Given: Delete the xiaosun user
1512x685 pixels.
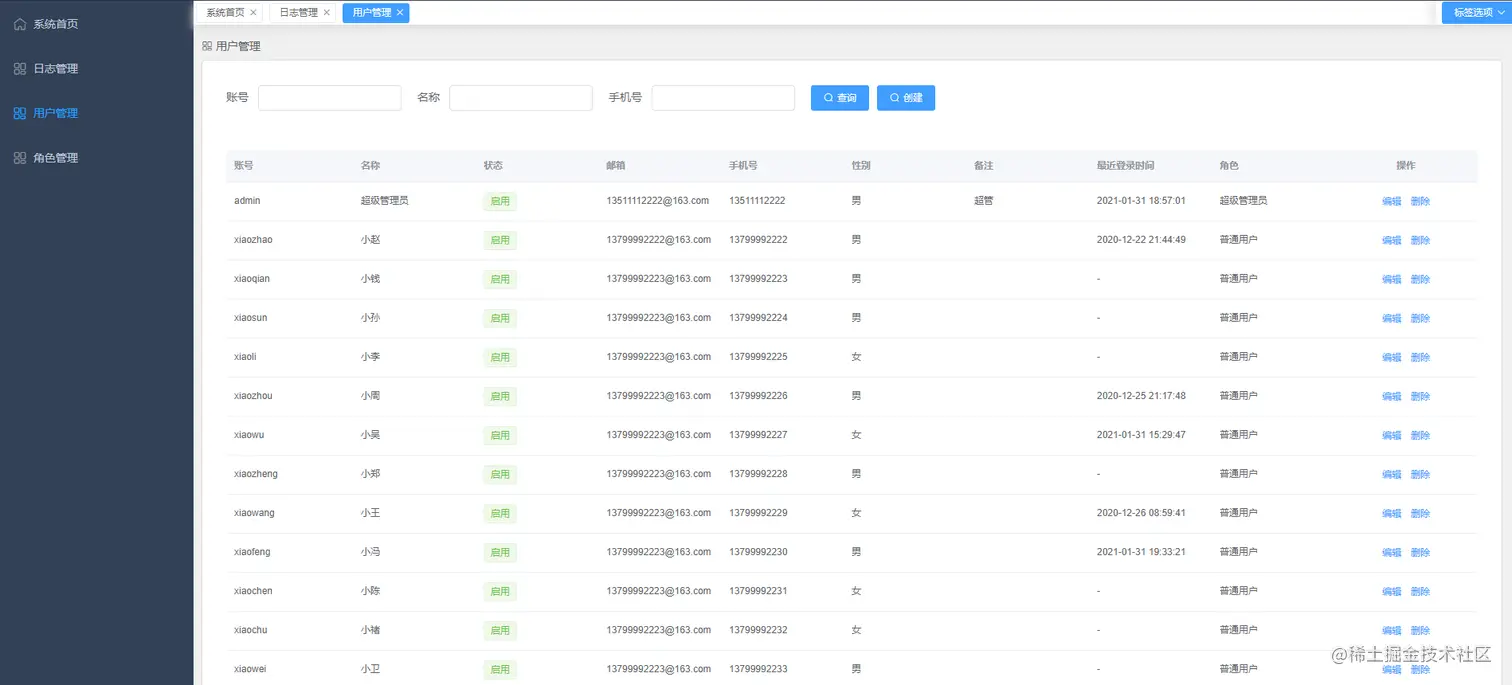Looking at the screenshot, I should pos(1420,318).
